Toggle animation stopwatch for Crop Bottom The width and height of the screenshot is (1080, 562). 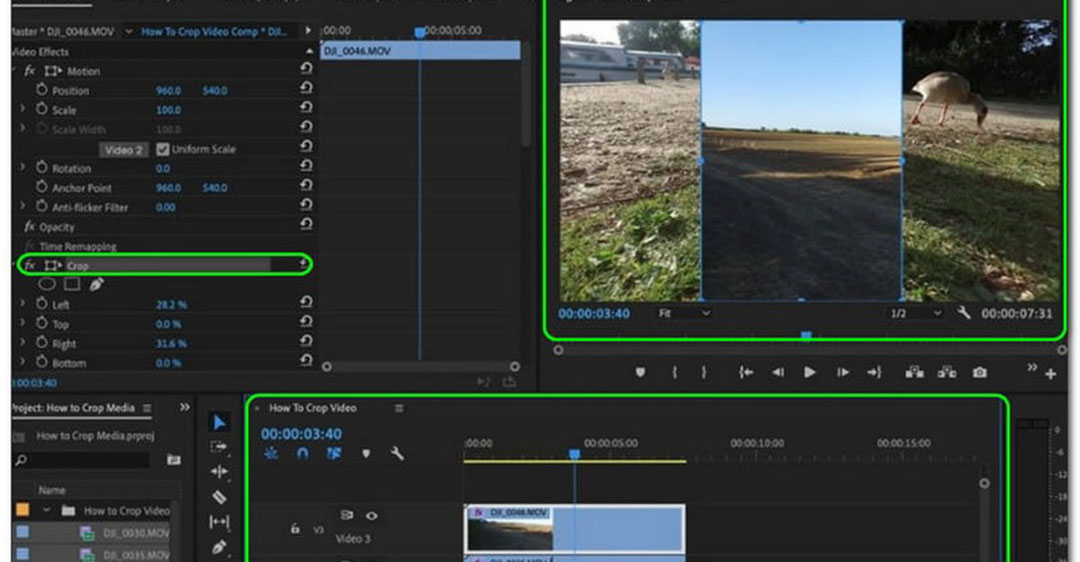(x=41, y=362)
